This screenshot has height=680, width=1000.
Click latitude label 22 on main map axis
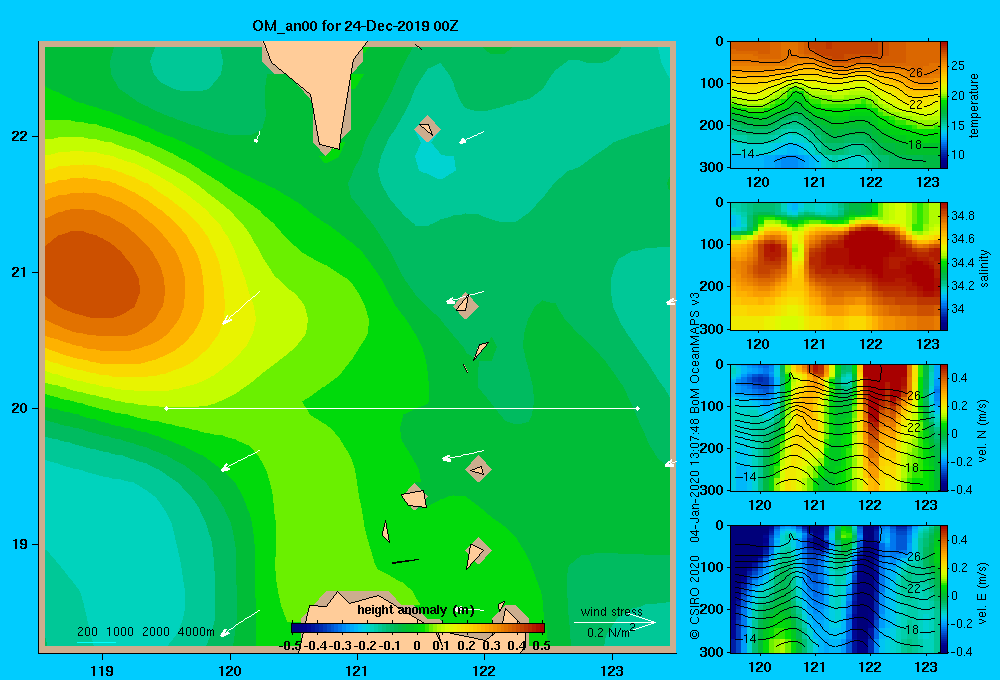coord(20,136)
